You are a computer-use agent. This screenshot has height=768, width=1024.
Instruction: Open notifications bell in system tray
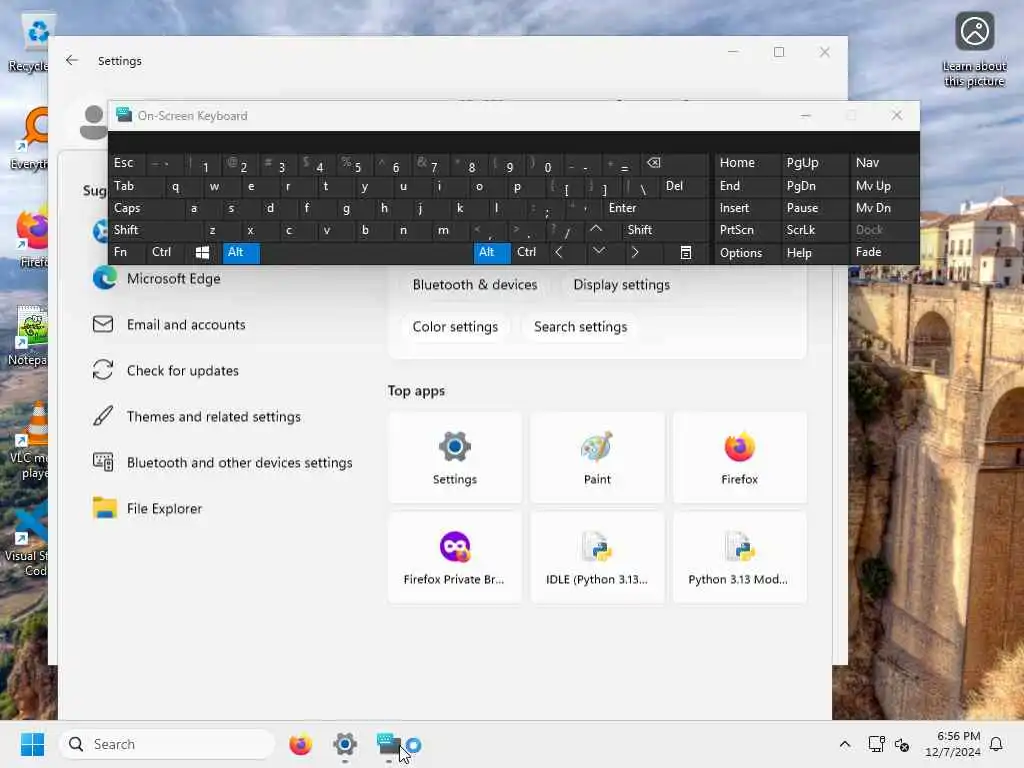996,744
